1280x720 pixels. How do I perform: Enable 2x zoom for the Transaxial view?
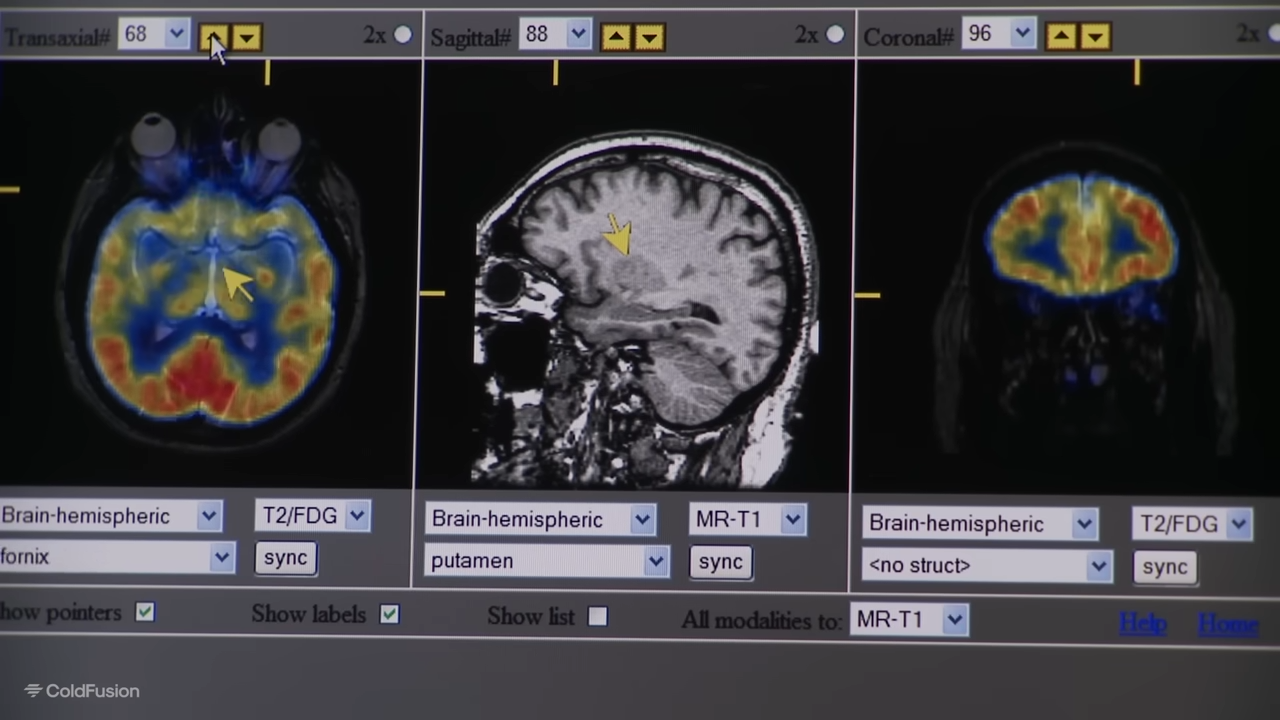[403, 34]
